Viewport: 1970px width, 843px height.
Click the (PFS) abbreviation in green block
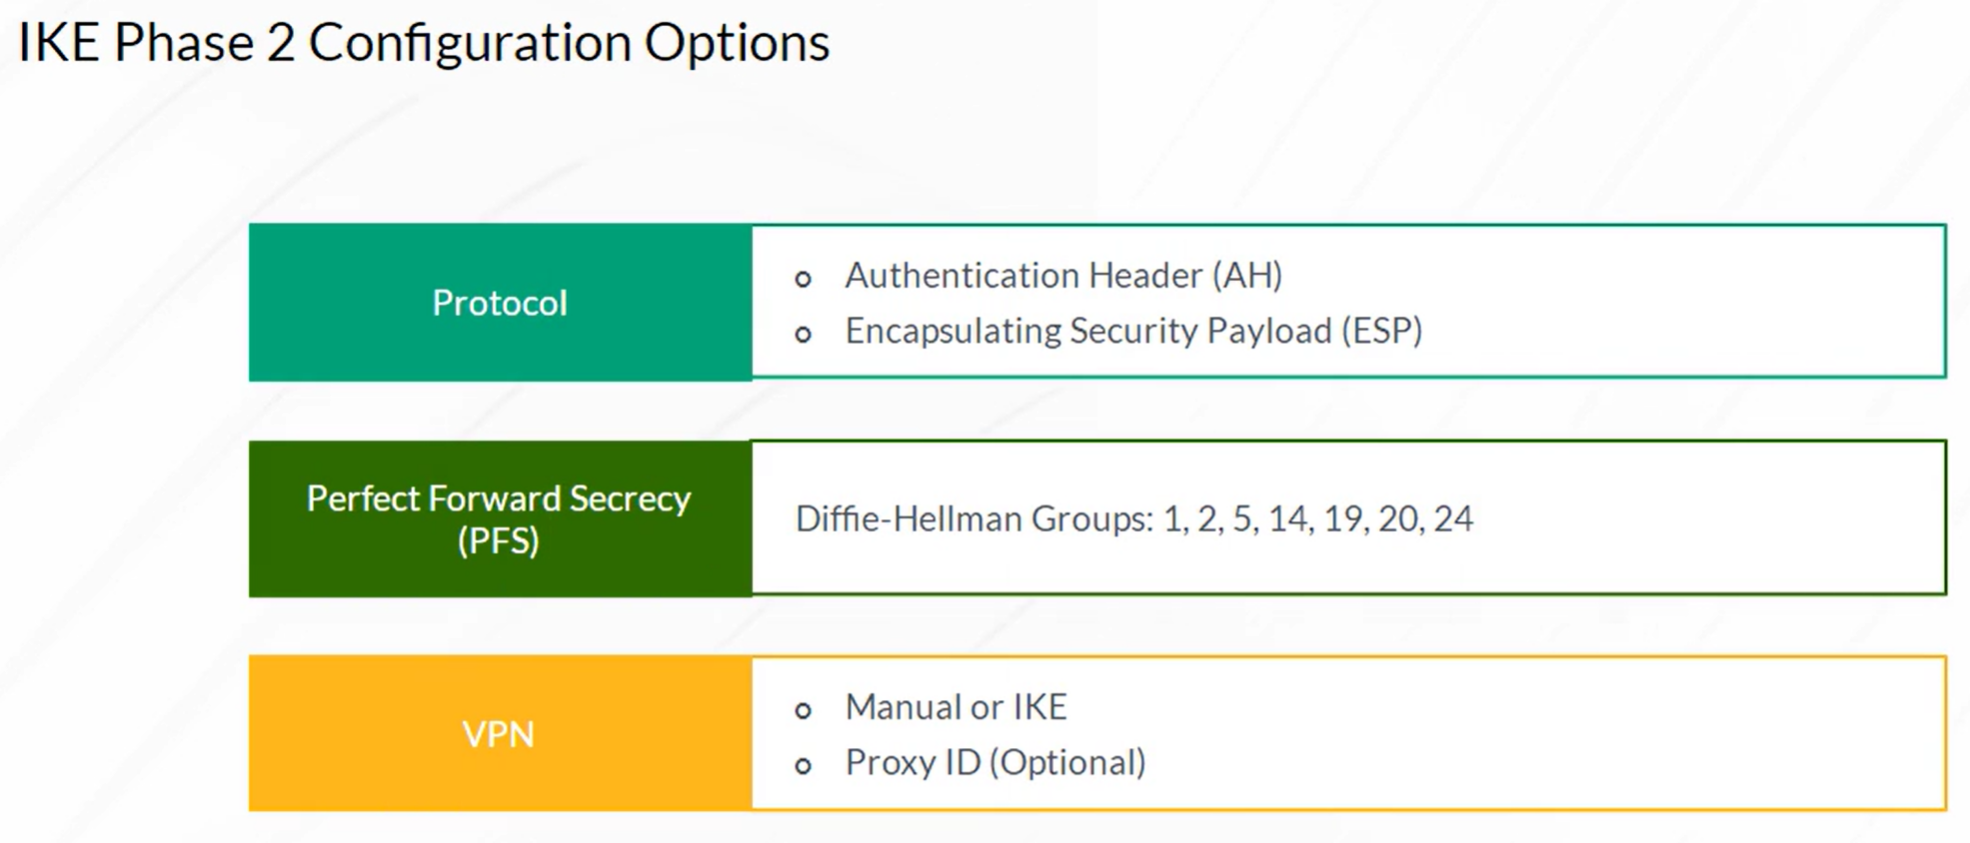coord(498,541)
